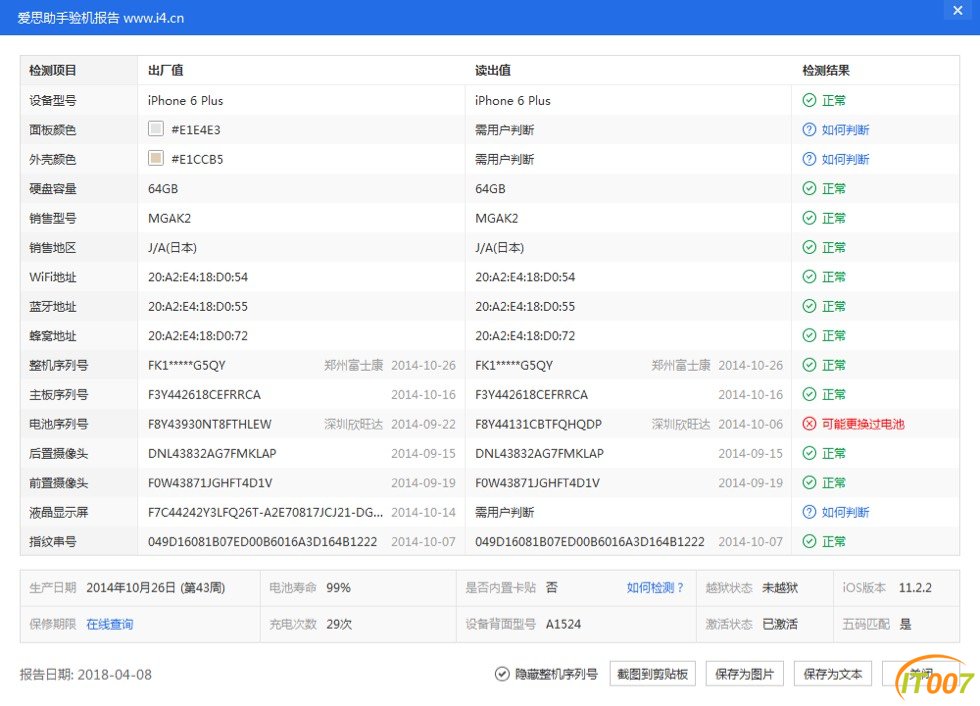
Task: Select factory sales region J/A(日本)
Action: pos(172,247)
